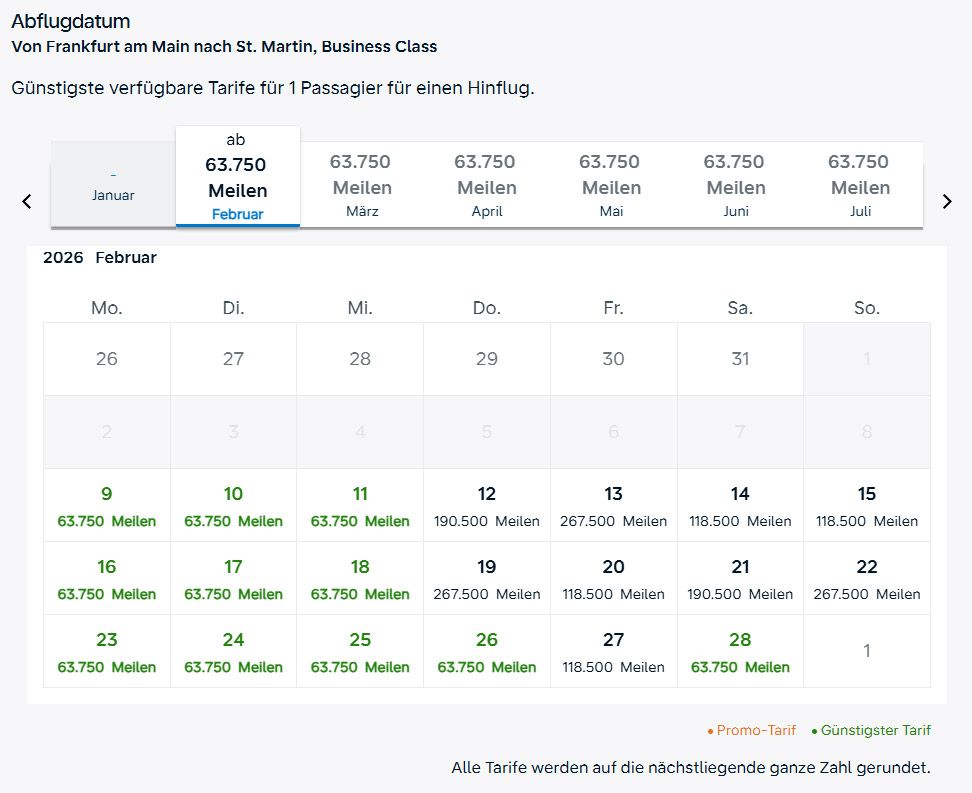Pick February 12 at 190.500 Meilen
The width and height of the screenshot is (972, 793).
tap(487, 506)
